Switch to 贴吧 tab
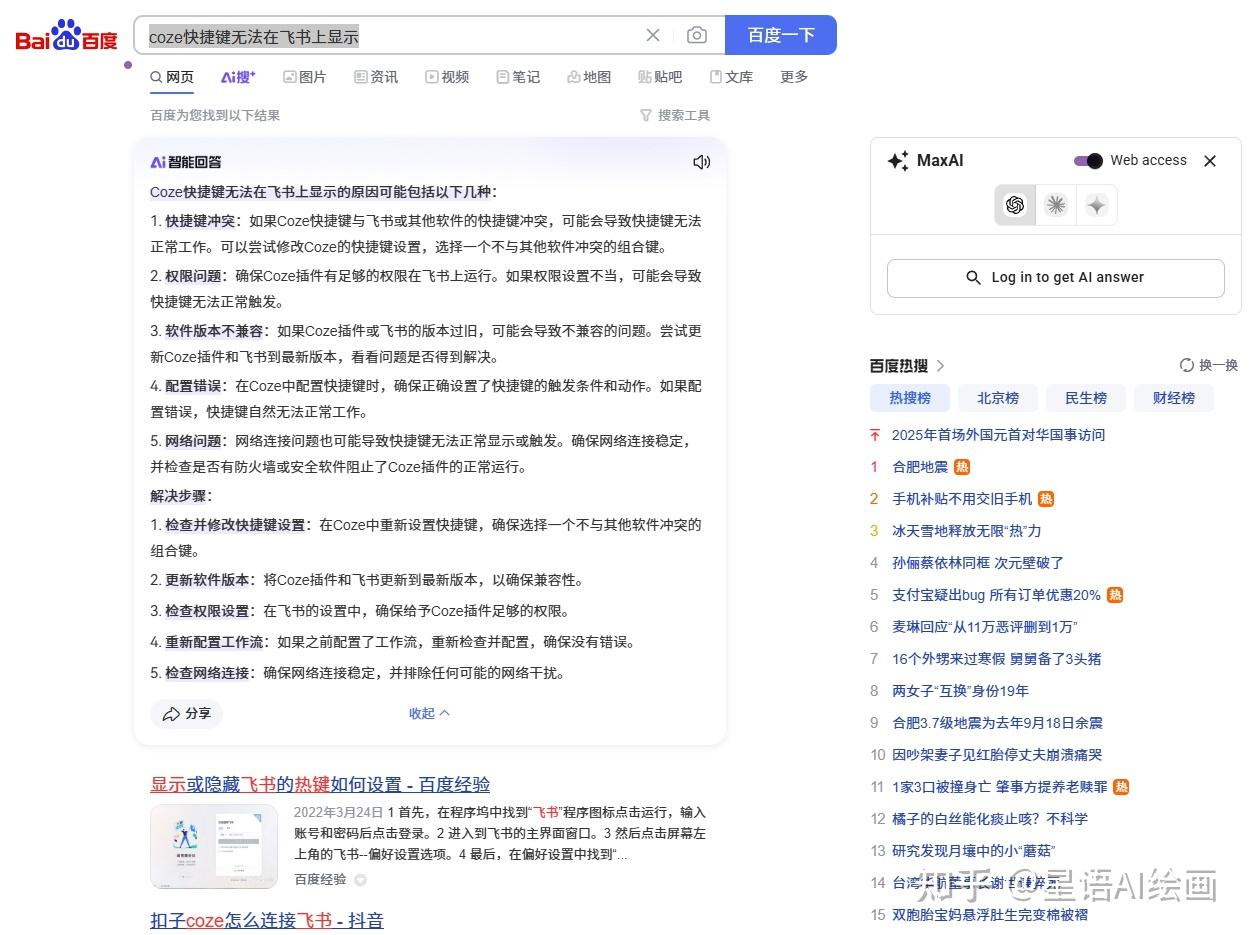Screen dimensions: 1249x935 pyautogui.click(x=660, y=77)
